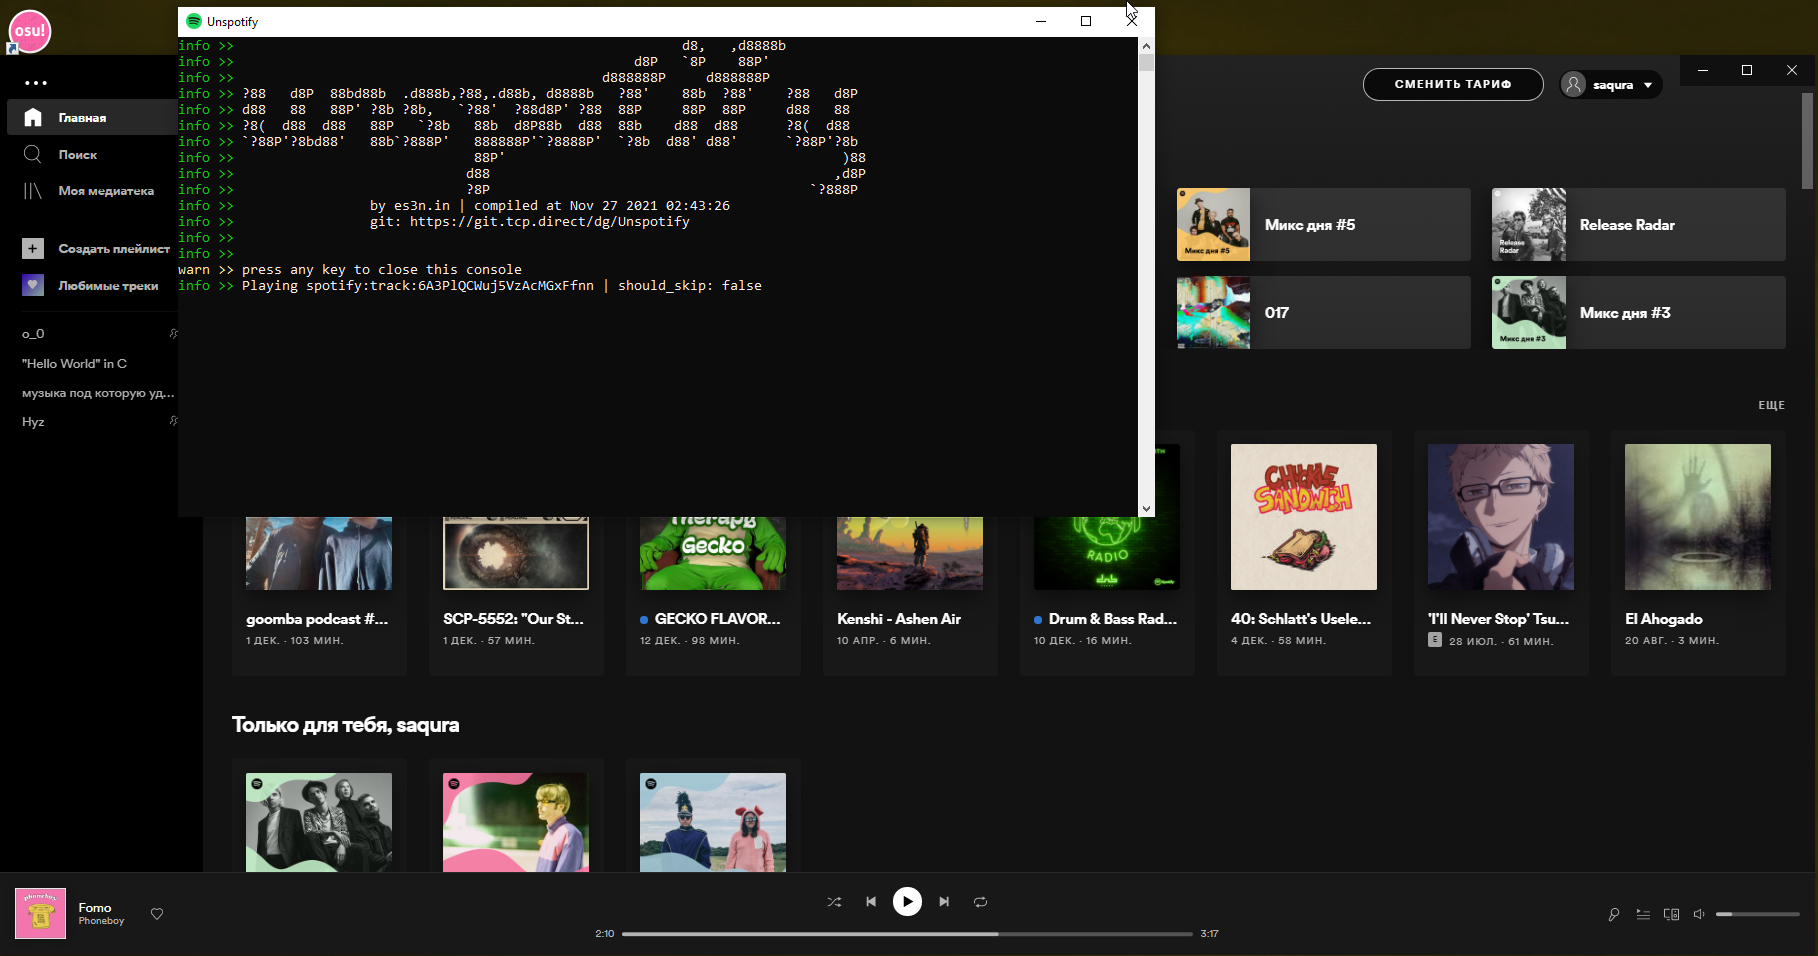Click the Fomo album art thumbnail
Image resolution: width=1818 pixels, height=956 pixels.
[41, 914]
